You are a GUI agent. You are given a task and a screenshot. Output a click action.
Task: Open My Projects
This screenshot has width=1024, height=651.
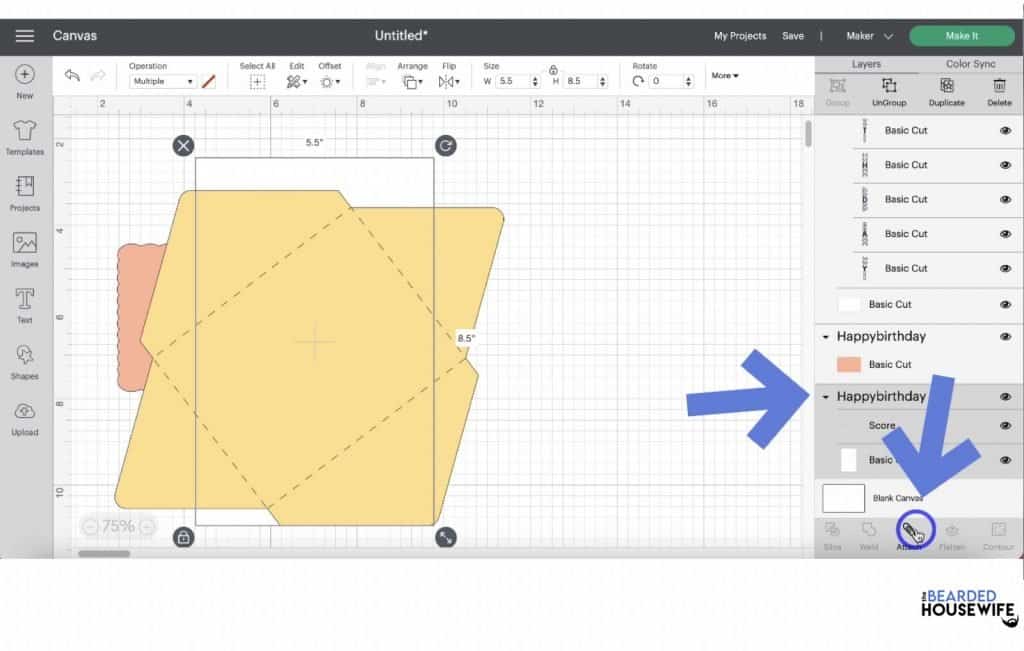coord(739,36)
